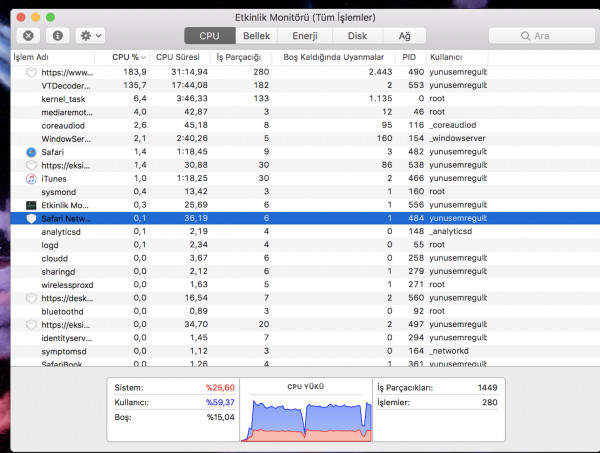Open the gear actions dropdown menu
Viewport: 600px width, 453px height.
click(90, 36)
